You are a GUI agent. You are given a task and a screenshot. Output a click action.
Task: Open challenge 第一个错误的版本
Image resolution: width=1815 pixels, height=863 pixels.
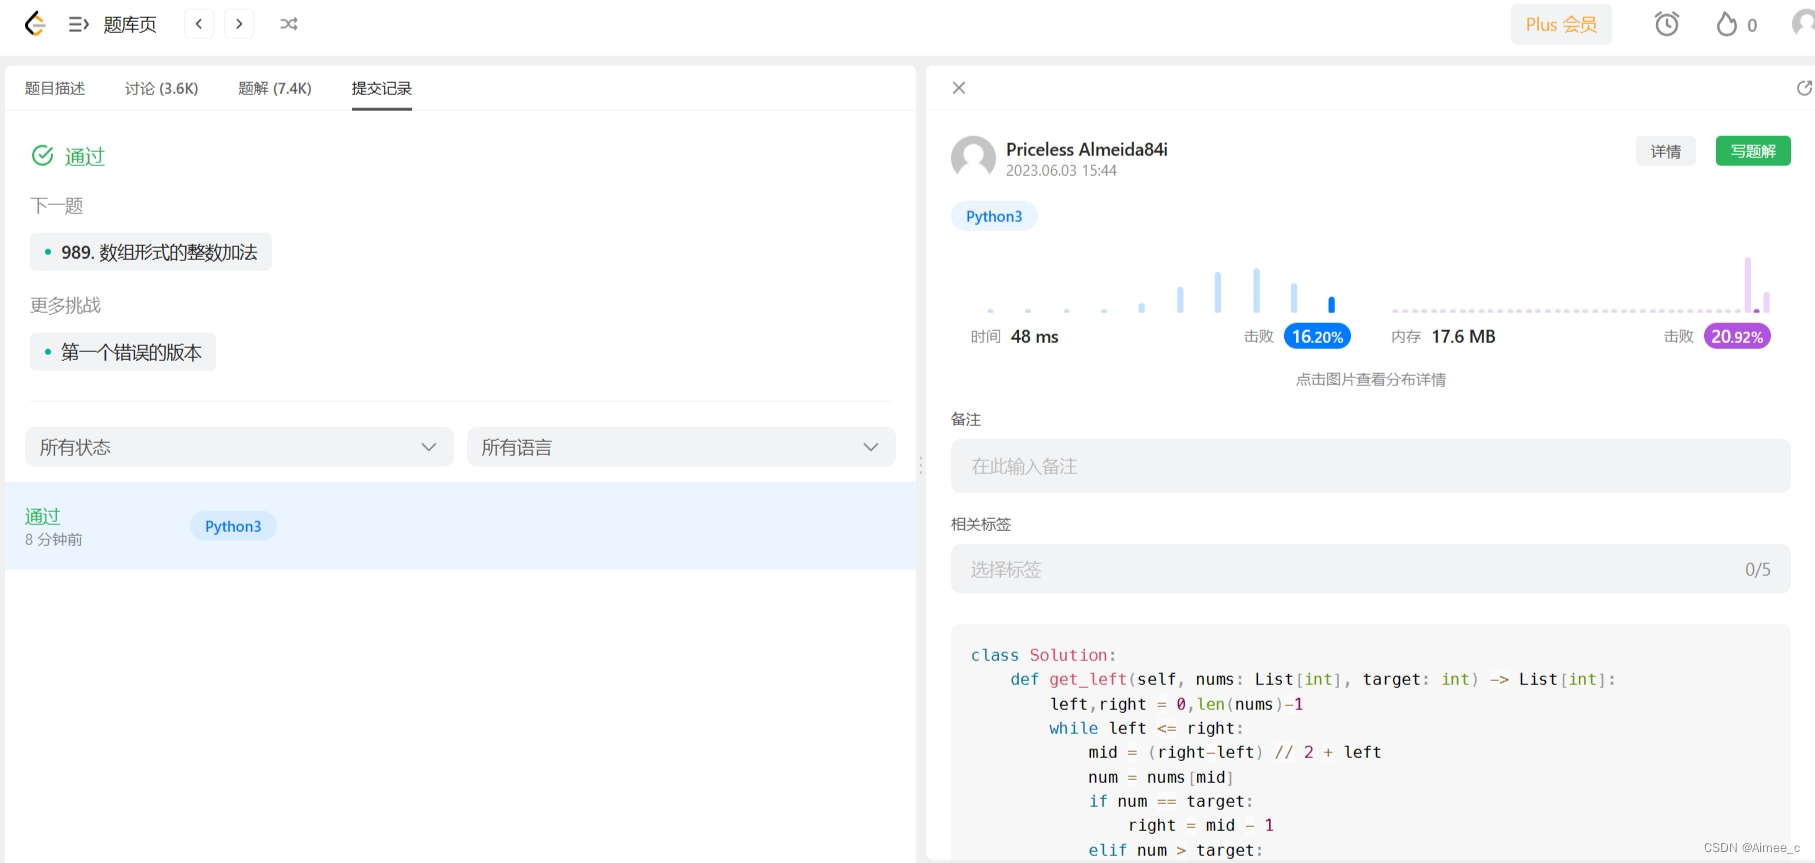click(123, 352)
